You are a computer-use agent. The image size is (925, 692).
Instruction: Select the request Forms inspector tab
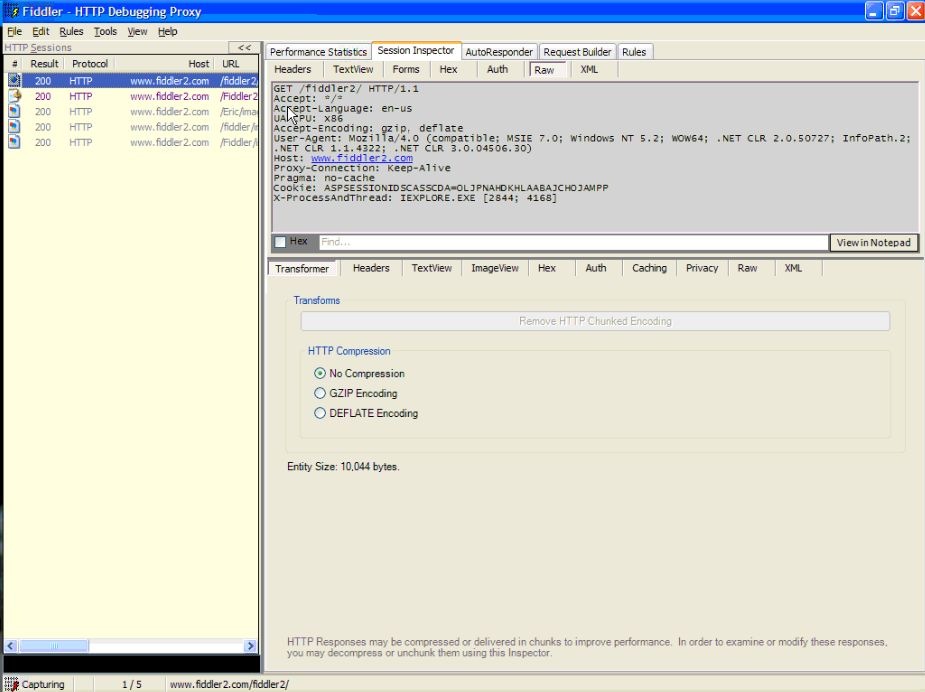tap(406, 70)
